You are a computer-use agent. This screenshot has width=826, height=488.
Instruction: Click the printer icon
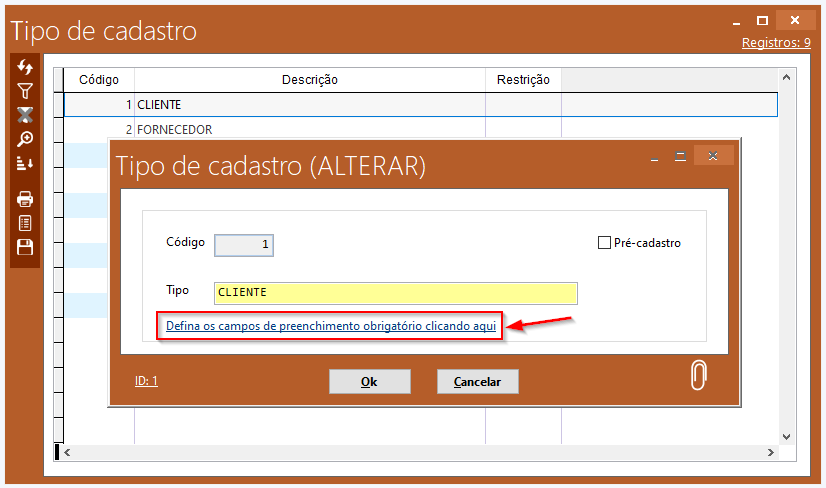(25, 199)
